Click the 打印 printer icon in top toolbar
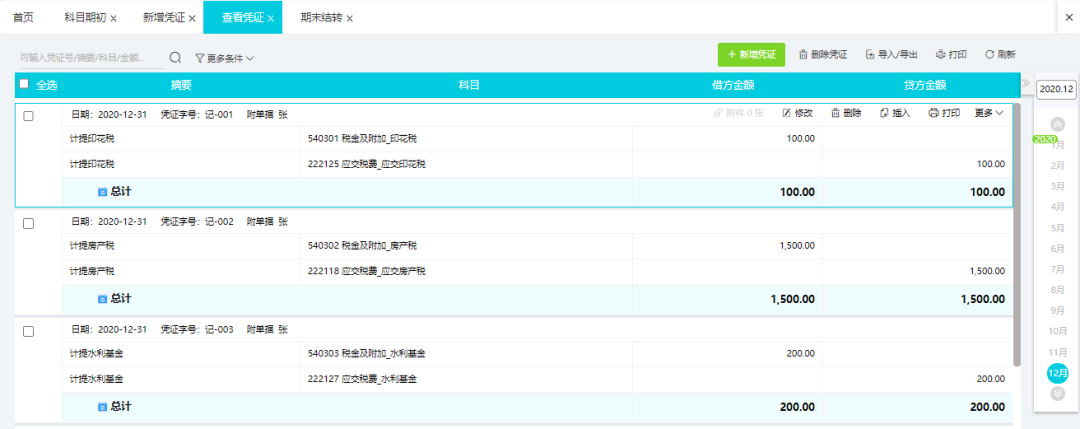The image size is (1080, 429). pos(940,54)
